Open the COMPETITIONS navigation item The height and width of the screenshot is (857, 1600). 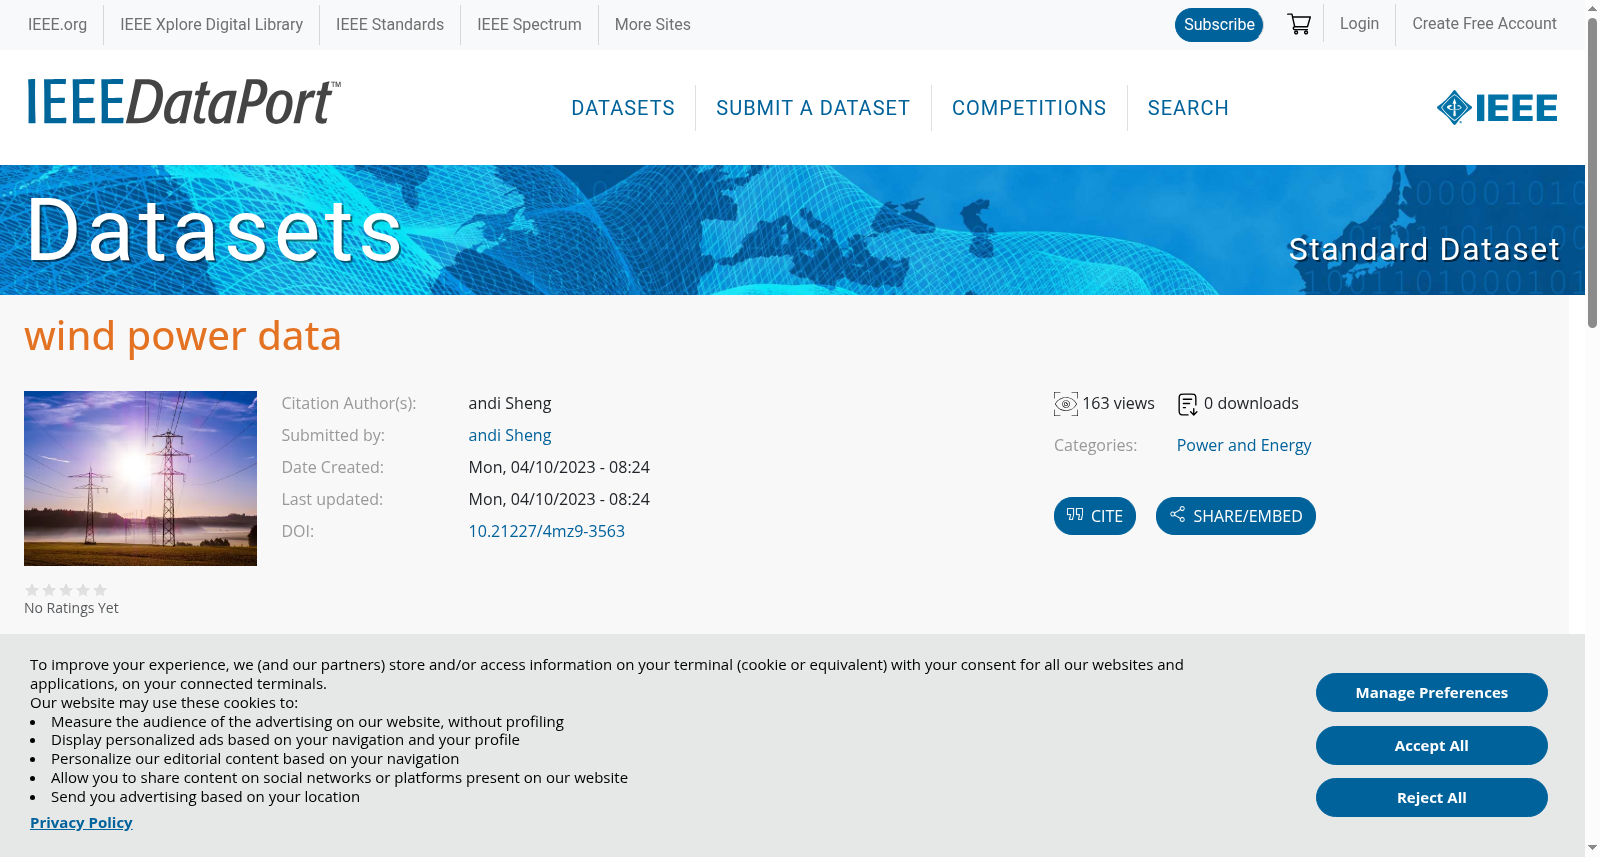click(1029, 108)
